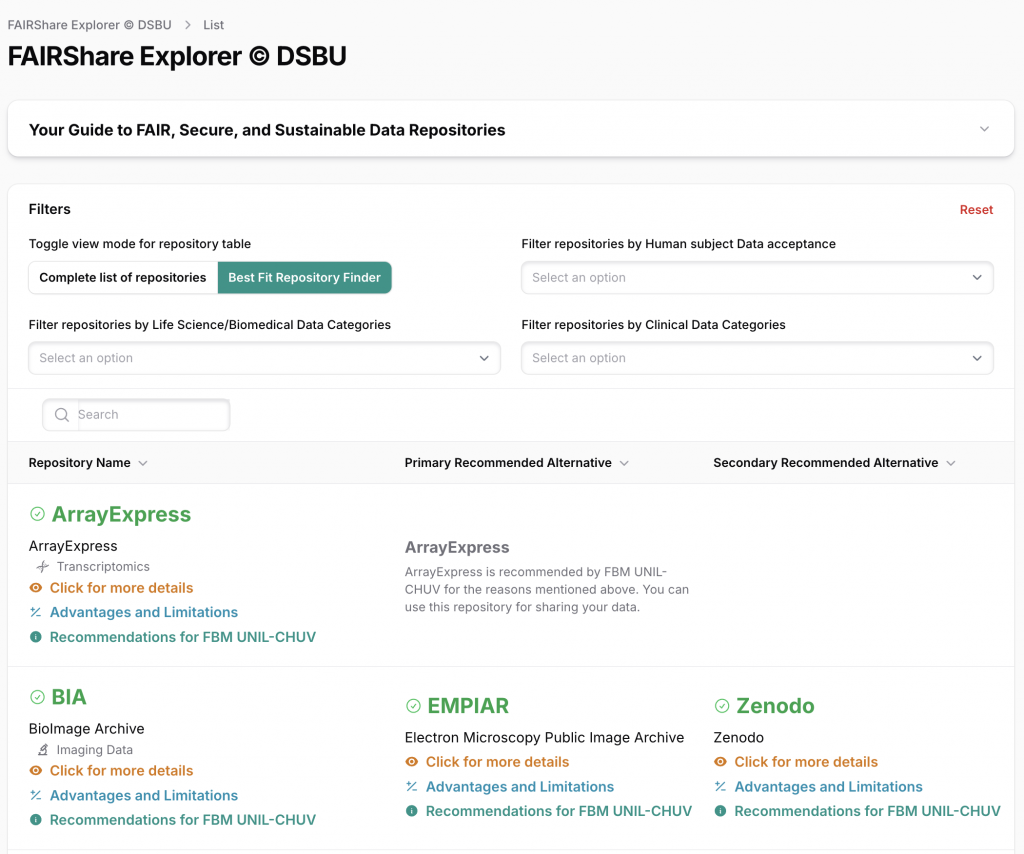This screenshot has width=1024, height=854.
Task: Reset all filters
Action: 976,210
